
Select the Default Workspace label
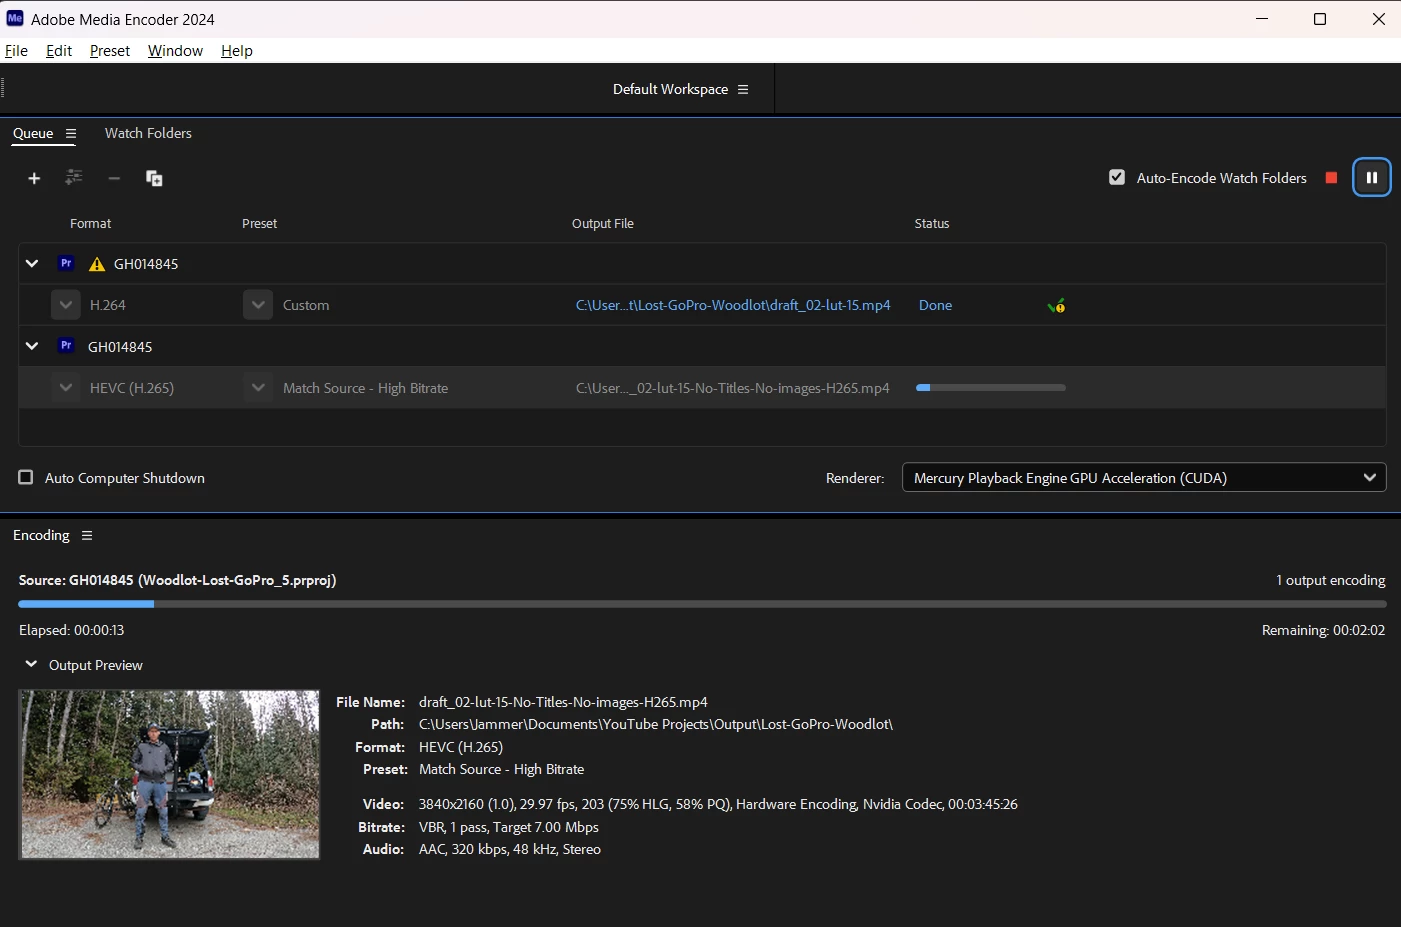pos(670,89)
